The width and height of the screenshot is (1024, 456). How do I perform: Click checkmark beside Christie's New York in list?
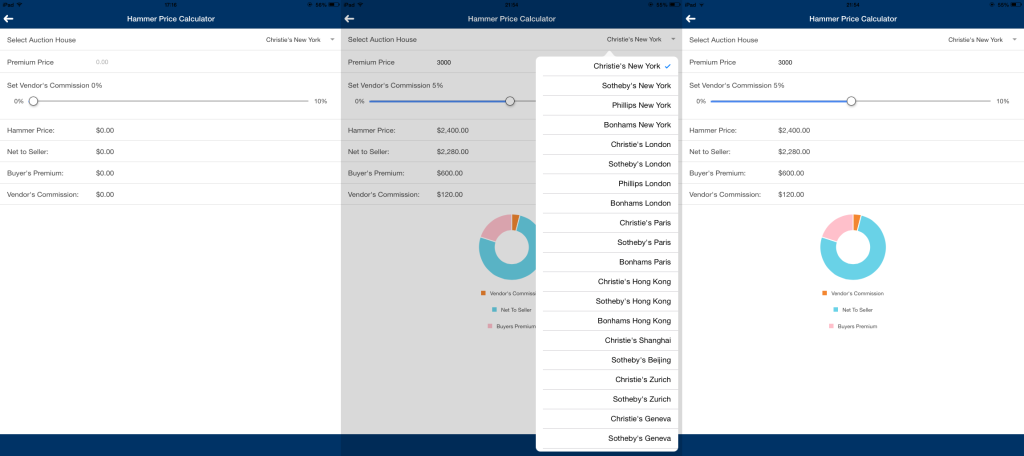667,66
